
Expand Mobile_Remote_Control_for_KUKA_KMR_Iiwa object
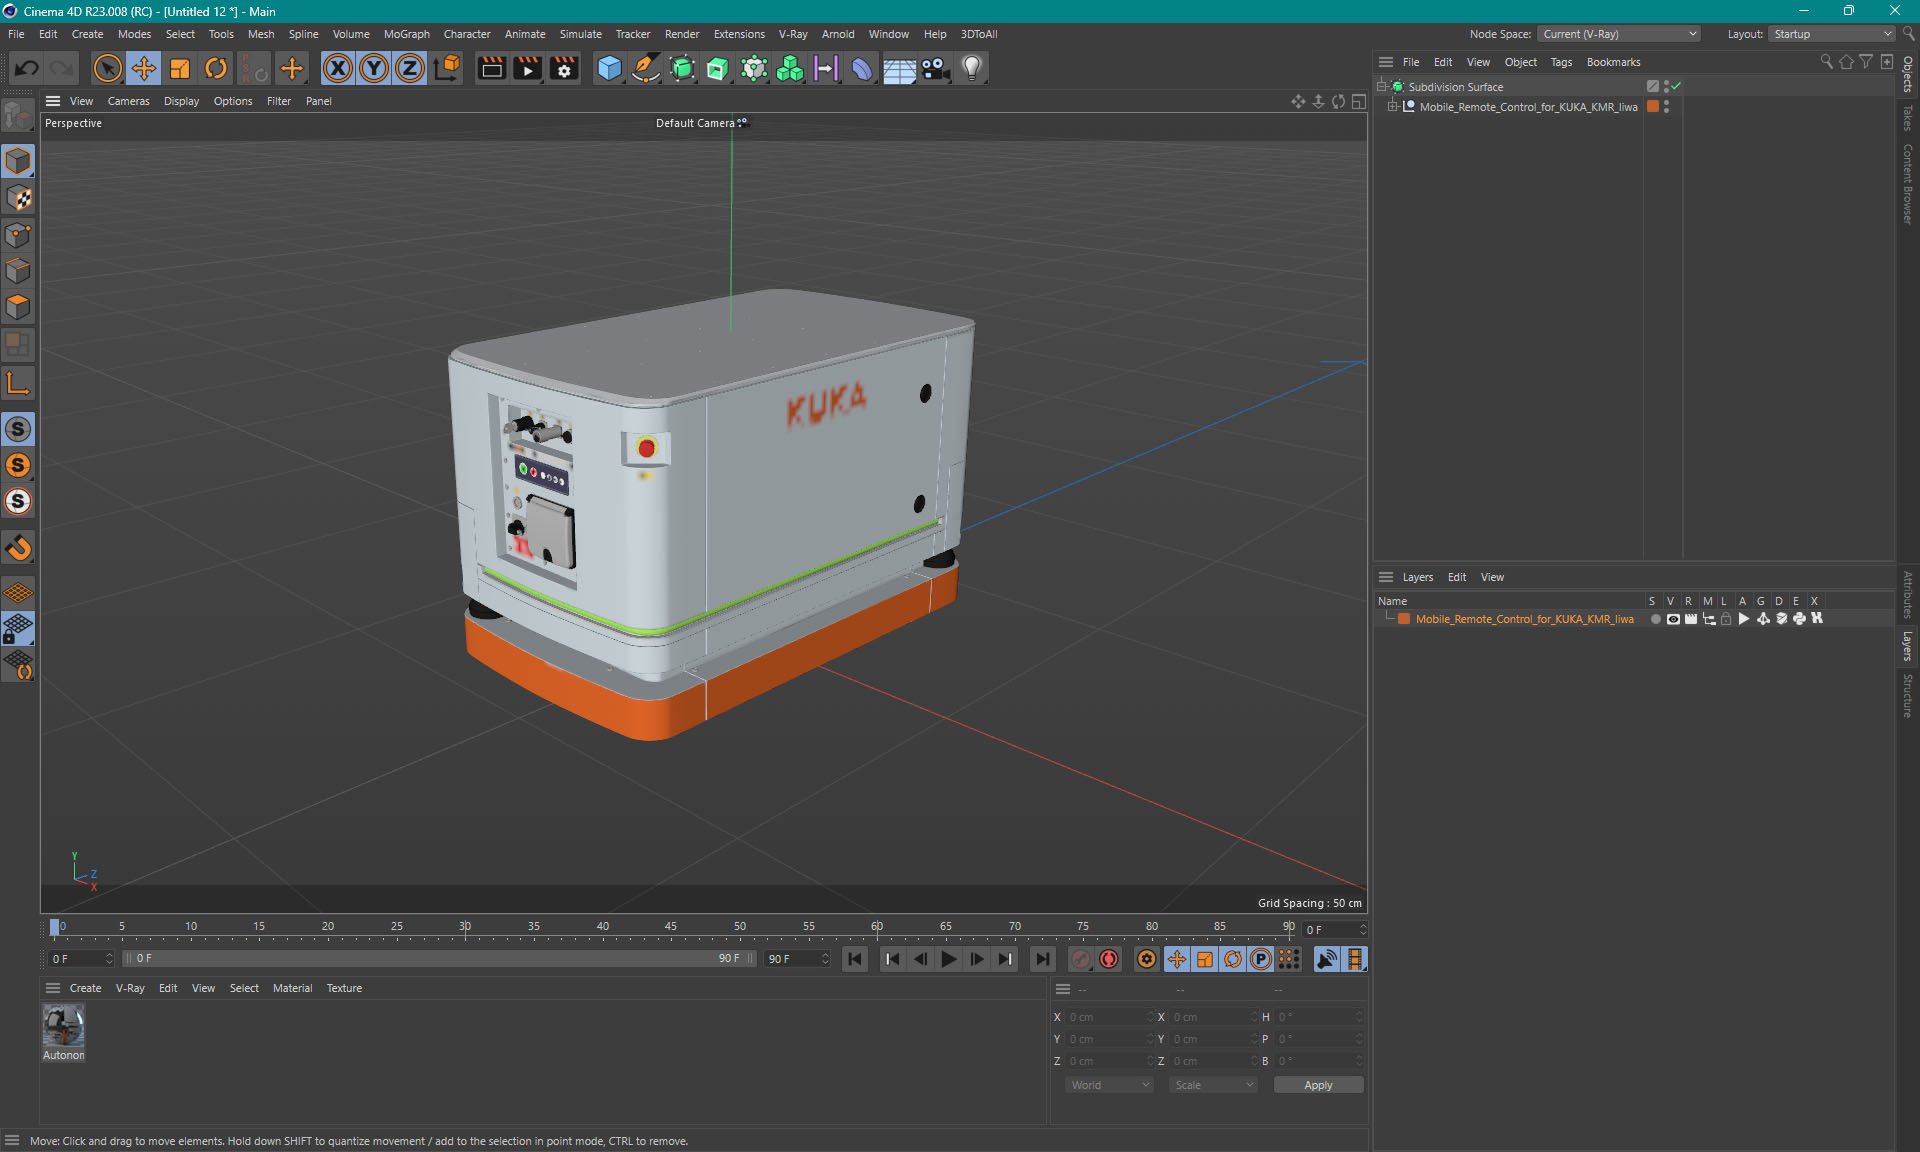(1392, 107)
